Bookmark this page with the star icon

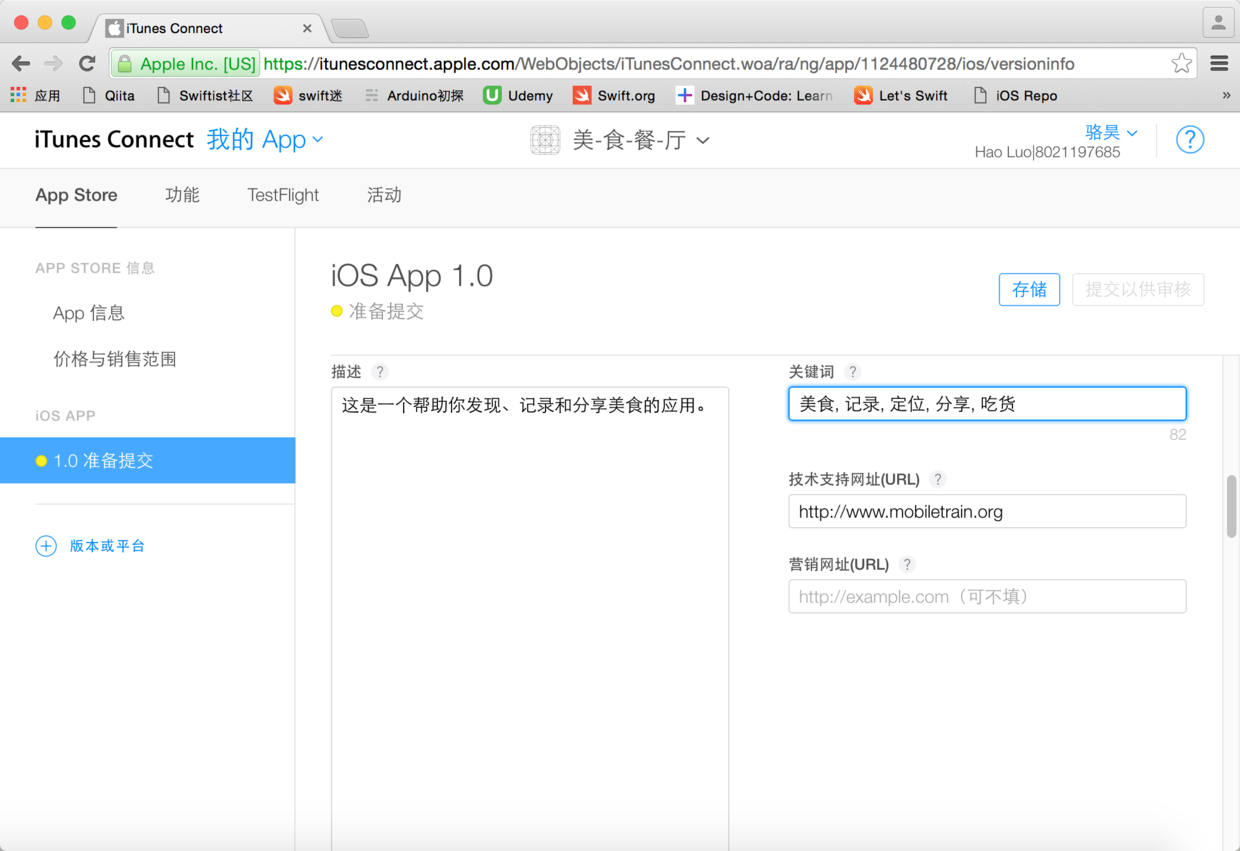point(1181,64)
